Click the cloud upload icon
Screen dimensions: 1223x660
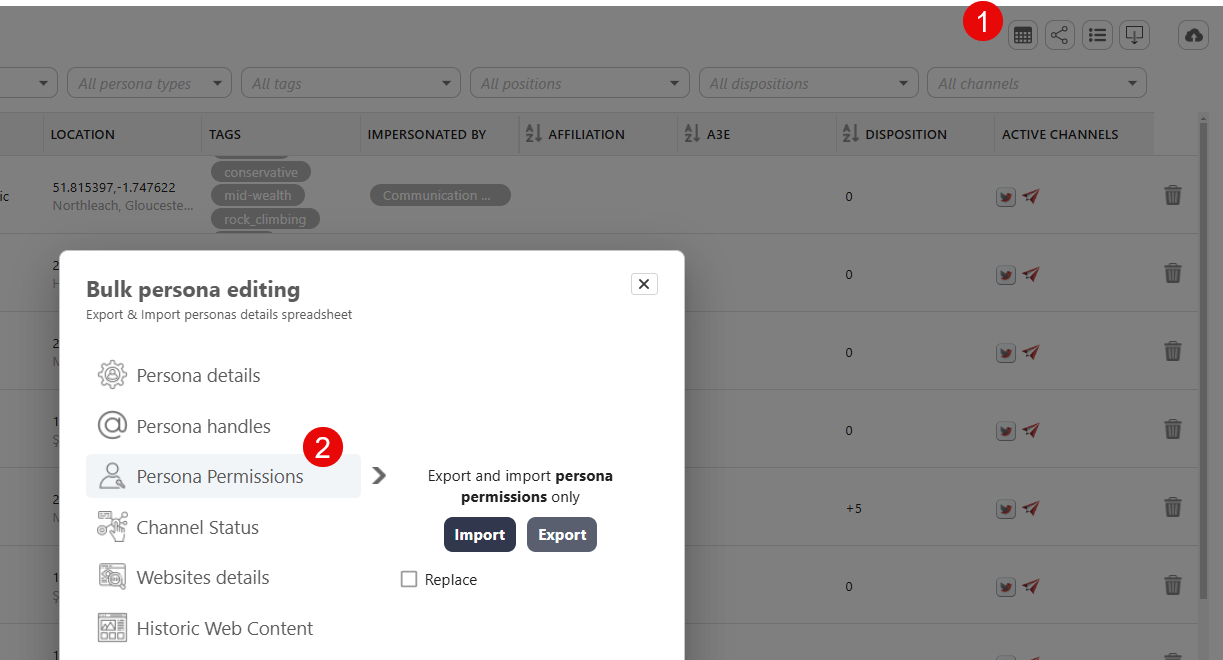(1193, 36)
